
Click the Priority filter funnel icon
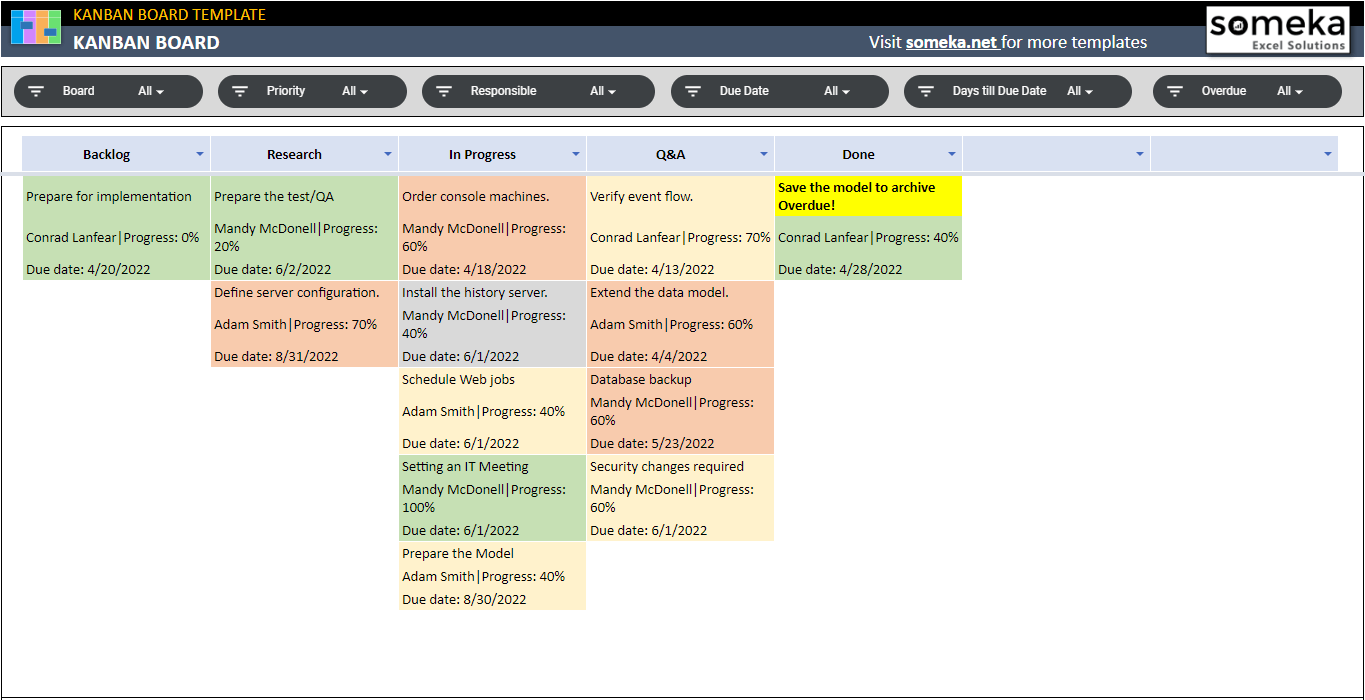240,91
